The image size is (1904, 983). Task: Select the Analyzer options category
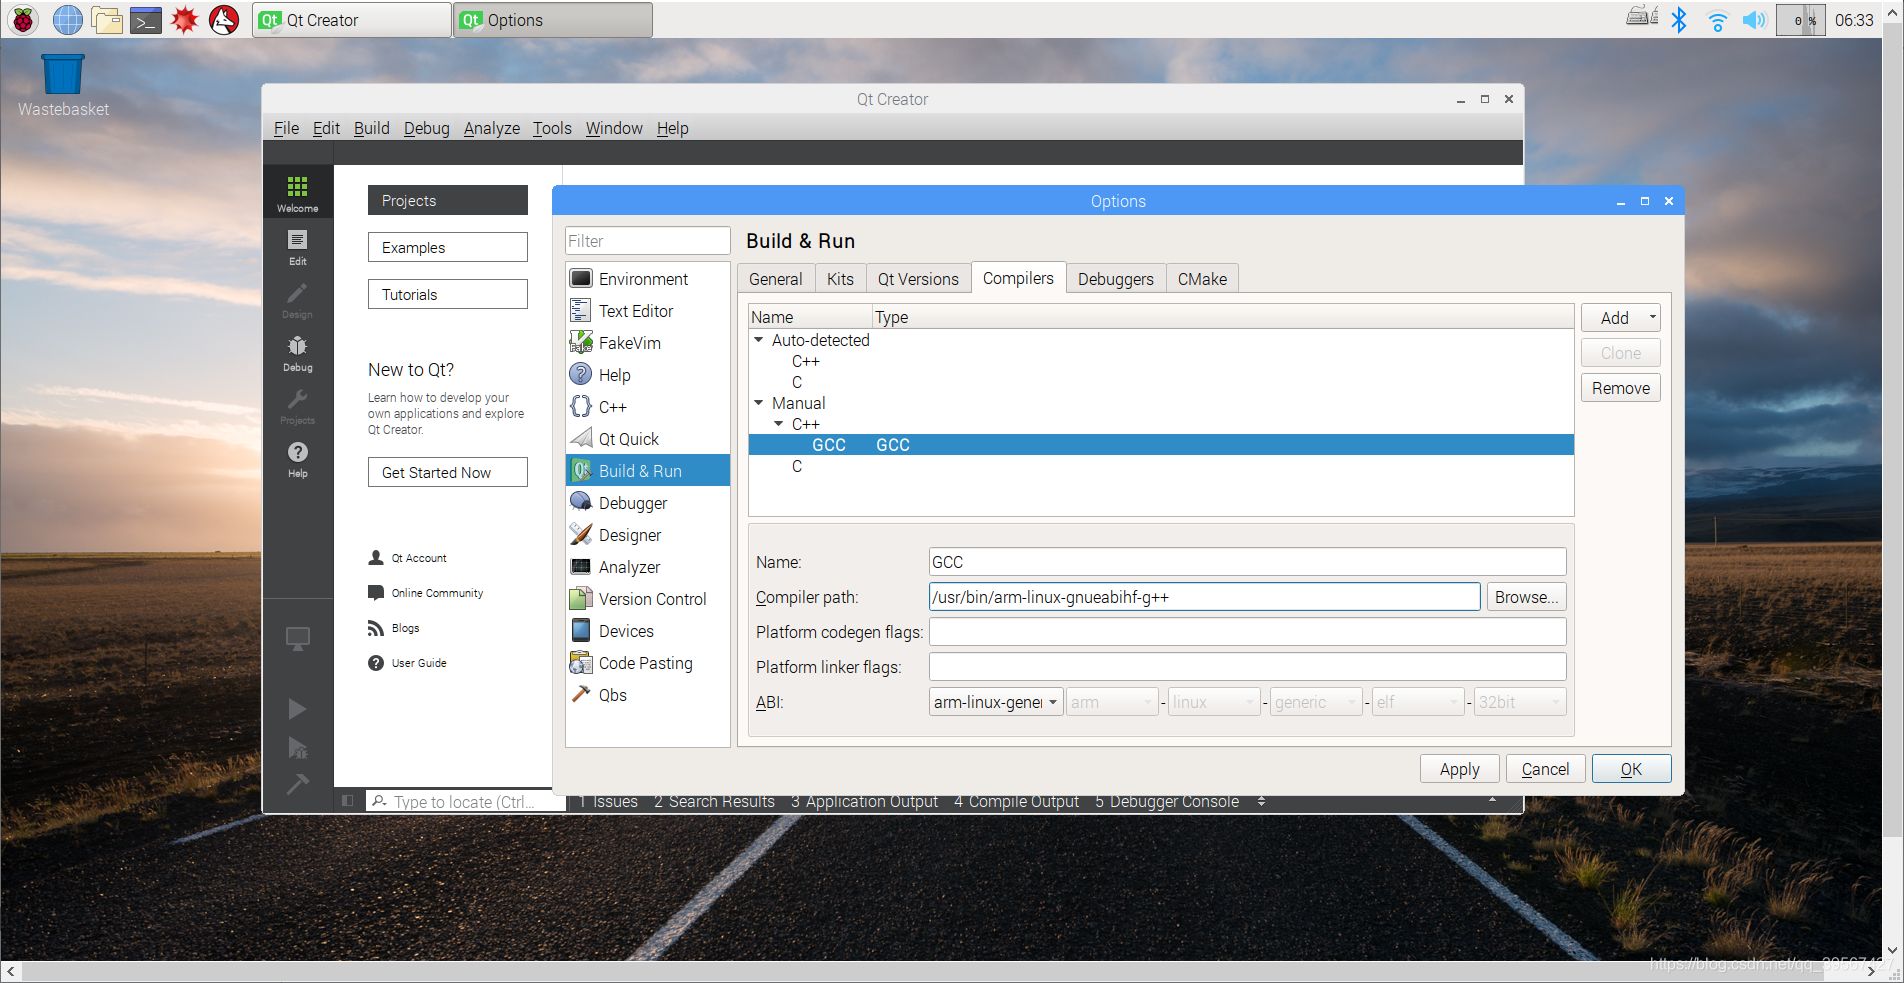click(648, 567)
